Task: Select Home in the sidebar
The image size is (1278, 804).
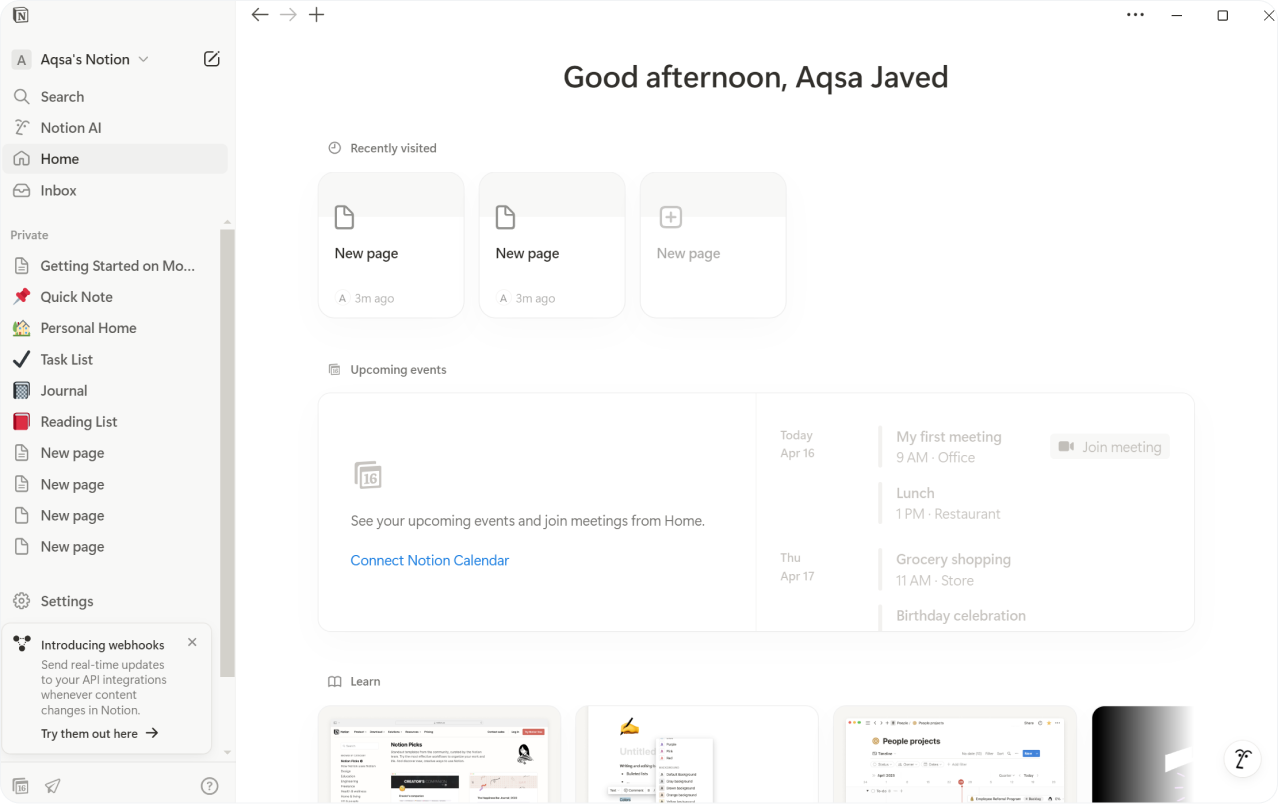Action: coord(116,159)
